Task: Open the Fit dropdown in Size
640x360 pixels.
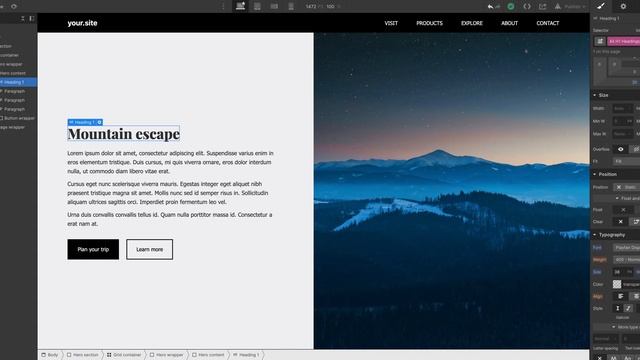Action: click(627, 162)
